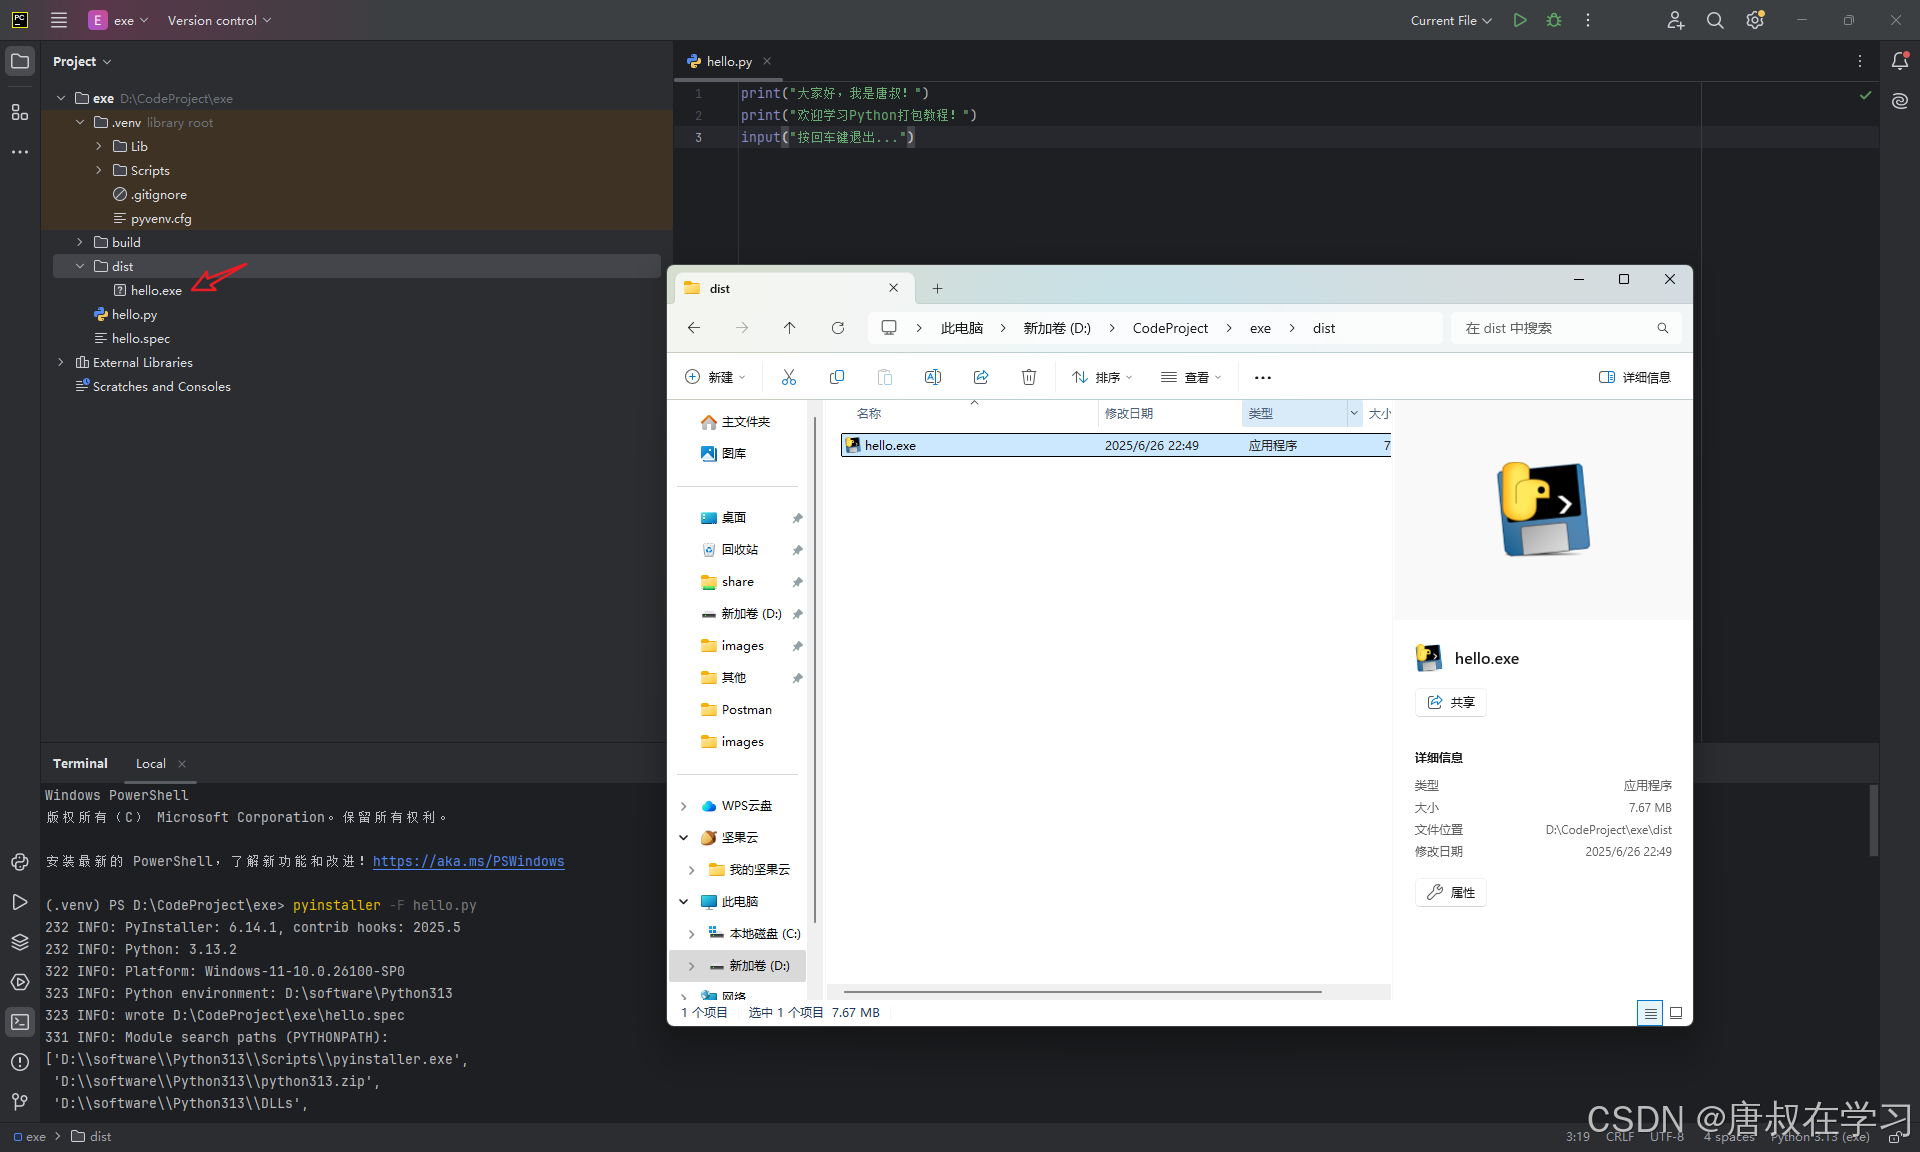
Task: Open the Git tool window icon
Action: [19, 1101]
